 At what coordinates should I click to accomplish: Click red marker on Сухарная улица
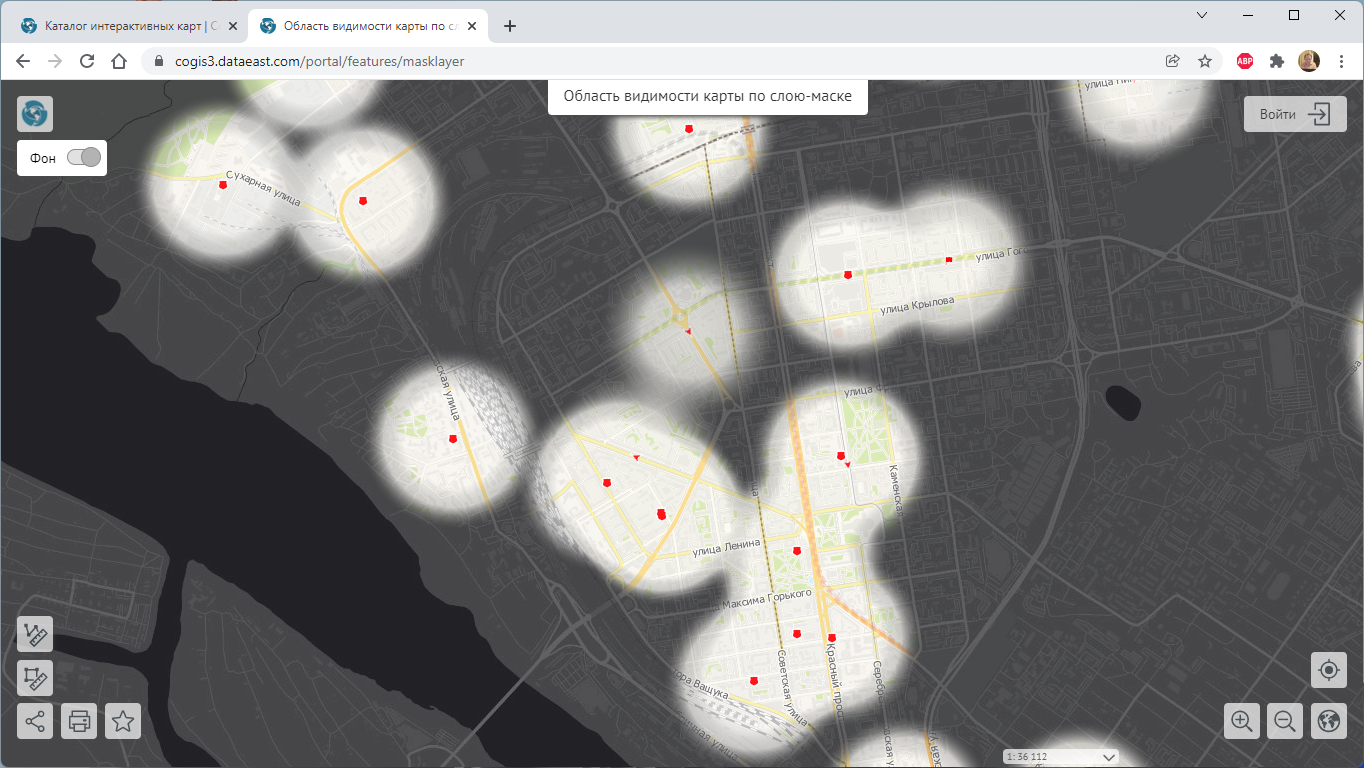pos(223,185)
